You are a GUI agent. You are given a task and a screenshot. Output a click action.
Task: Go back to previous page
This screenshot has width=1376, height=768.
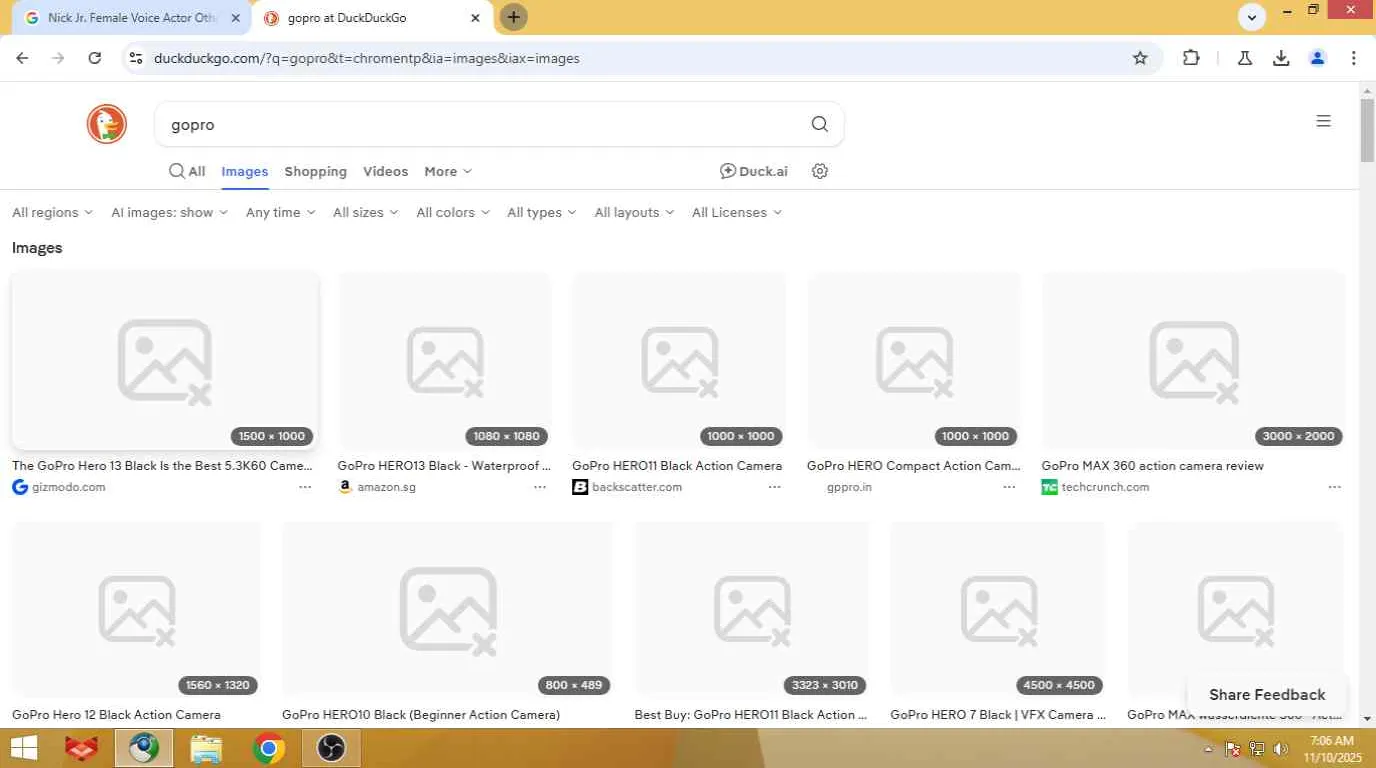[x=22, y=58]
